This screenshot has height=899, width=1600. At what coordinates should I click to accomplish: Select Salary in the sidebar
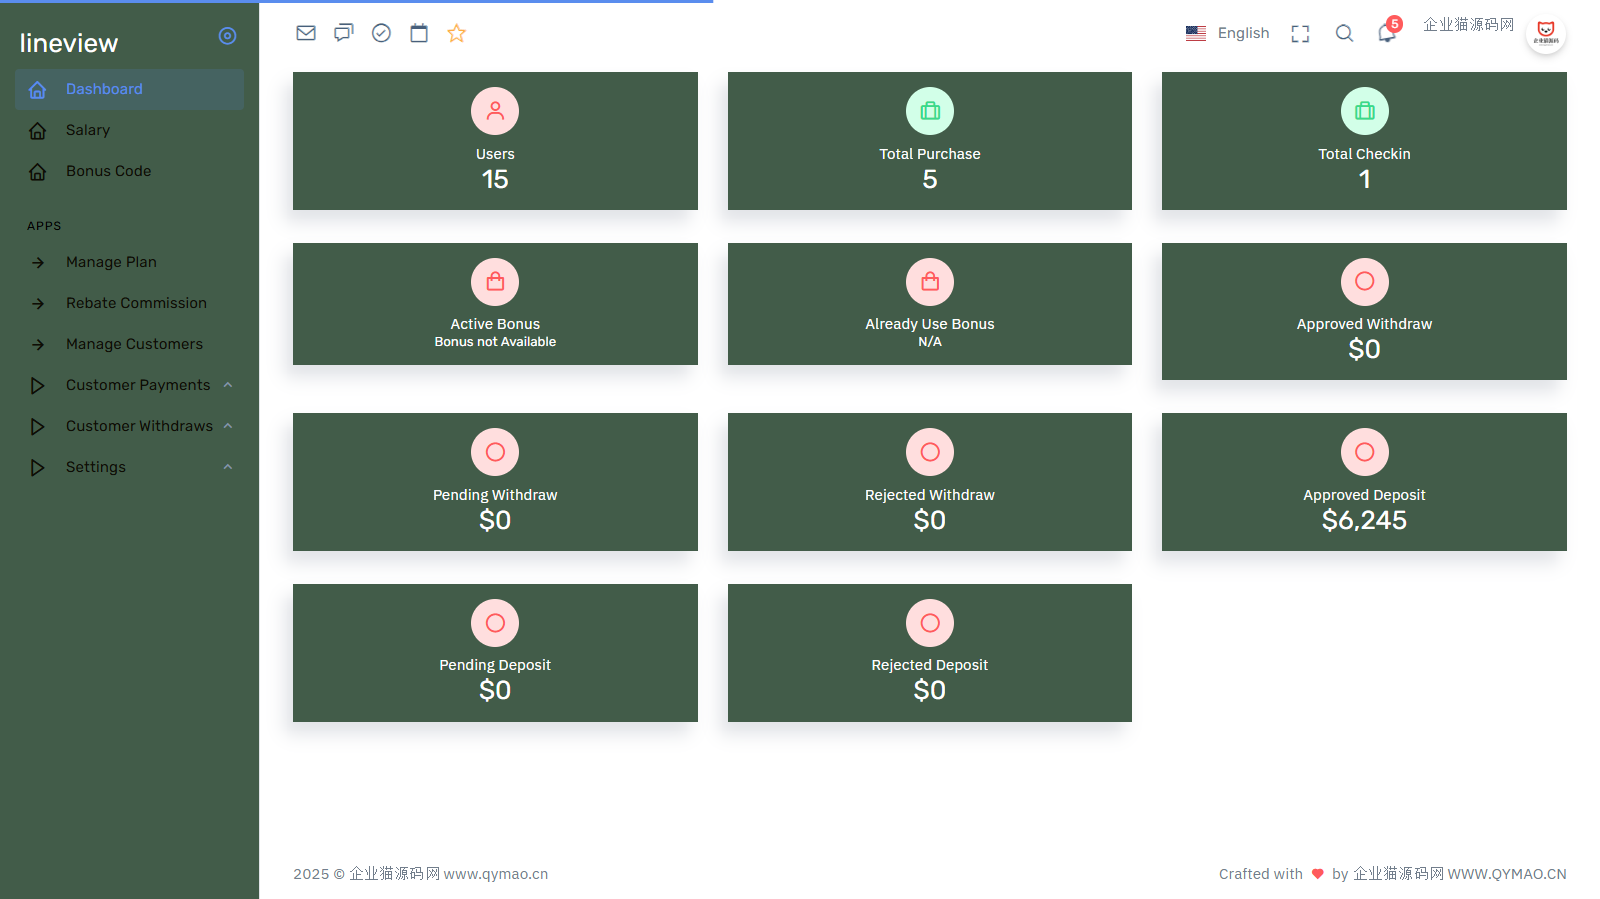[88, 130]
